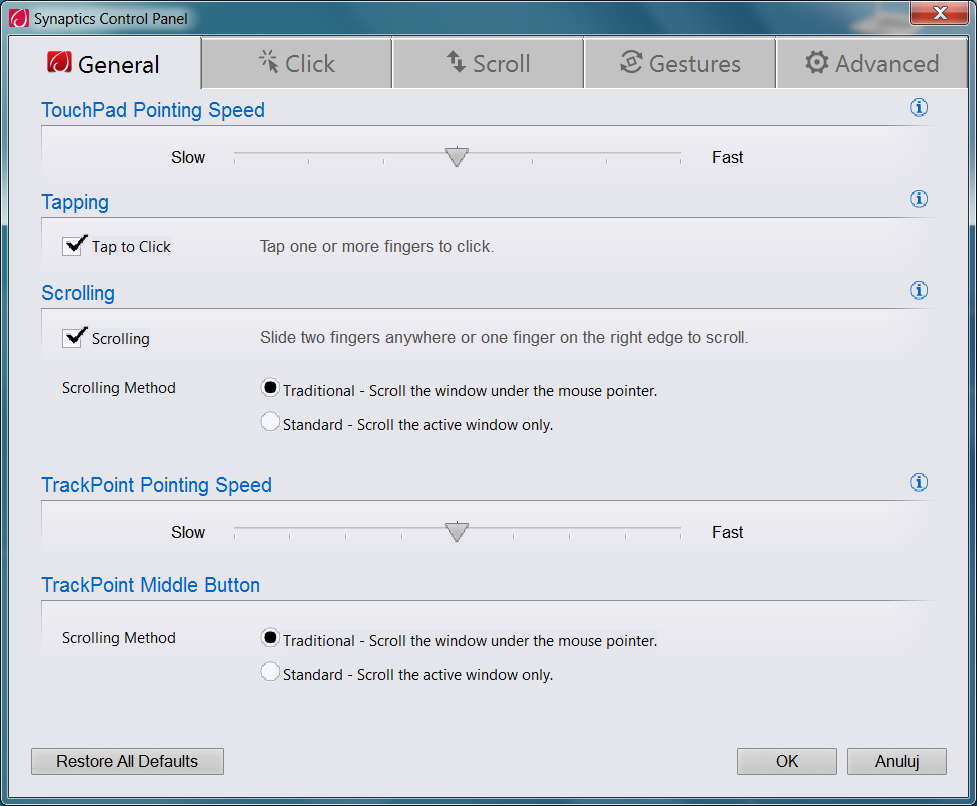977x806 pixels.
Task: Click the 'Slide two fingers anywhere' description
Action: pyautogui.click(x=503, y=338)
